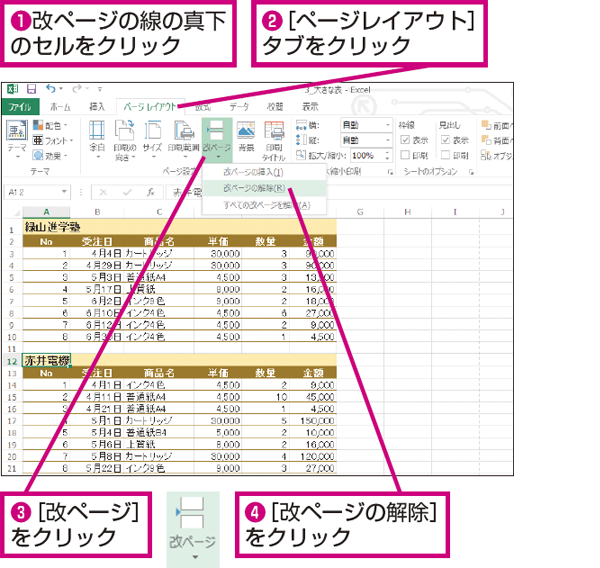
Task: Open the 拡大縮小印刷 dialog launcher
Action: (390, 172)
